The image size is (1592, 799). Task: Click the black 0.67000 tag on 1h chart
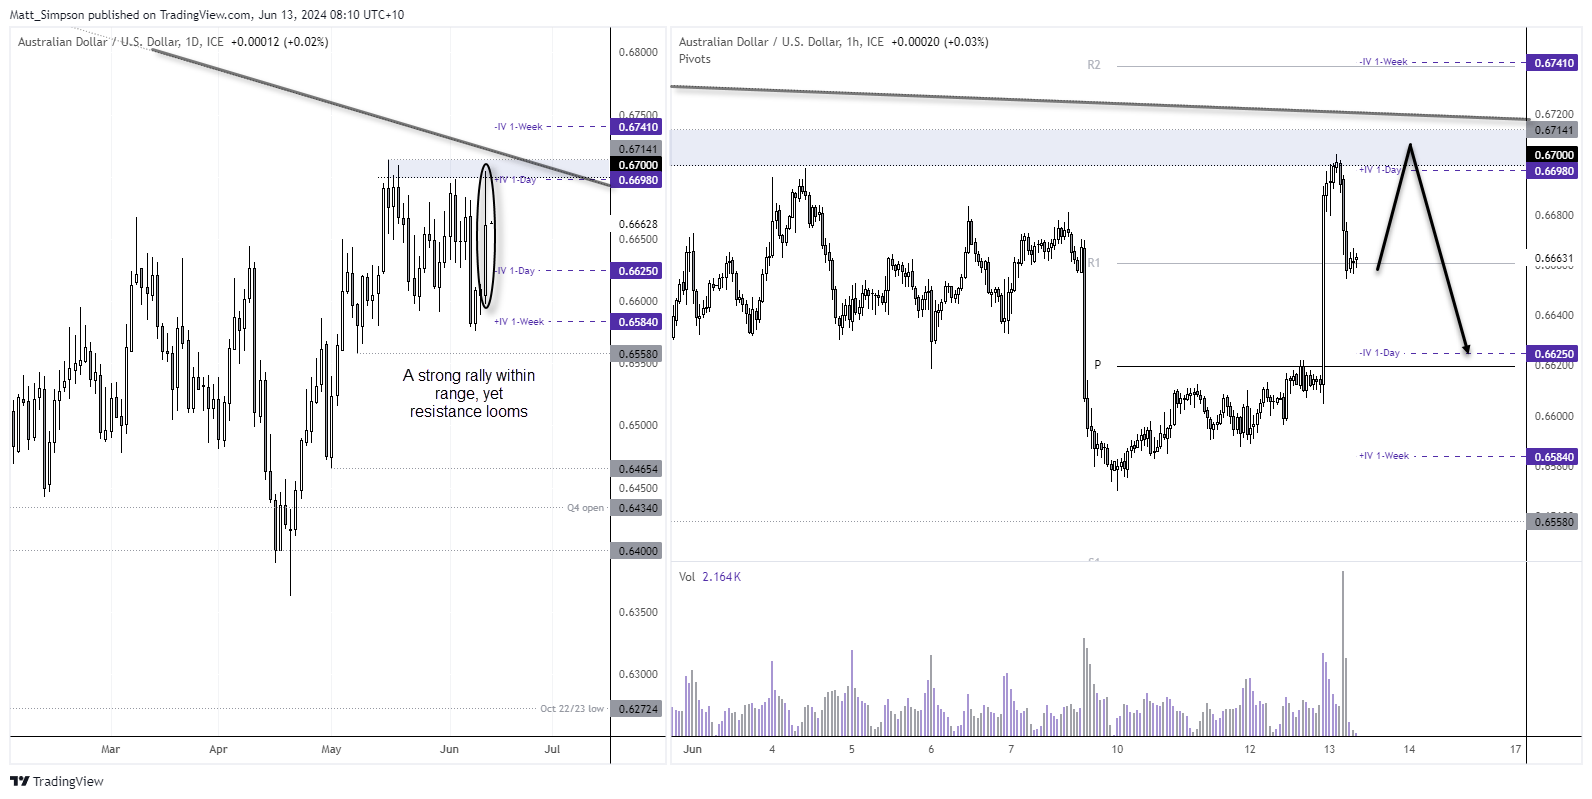pyautogui.click(x=1554, y=155)
